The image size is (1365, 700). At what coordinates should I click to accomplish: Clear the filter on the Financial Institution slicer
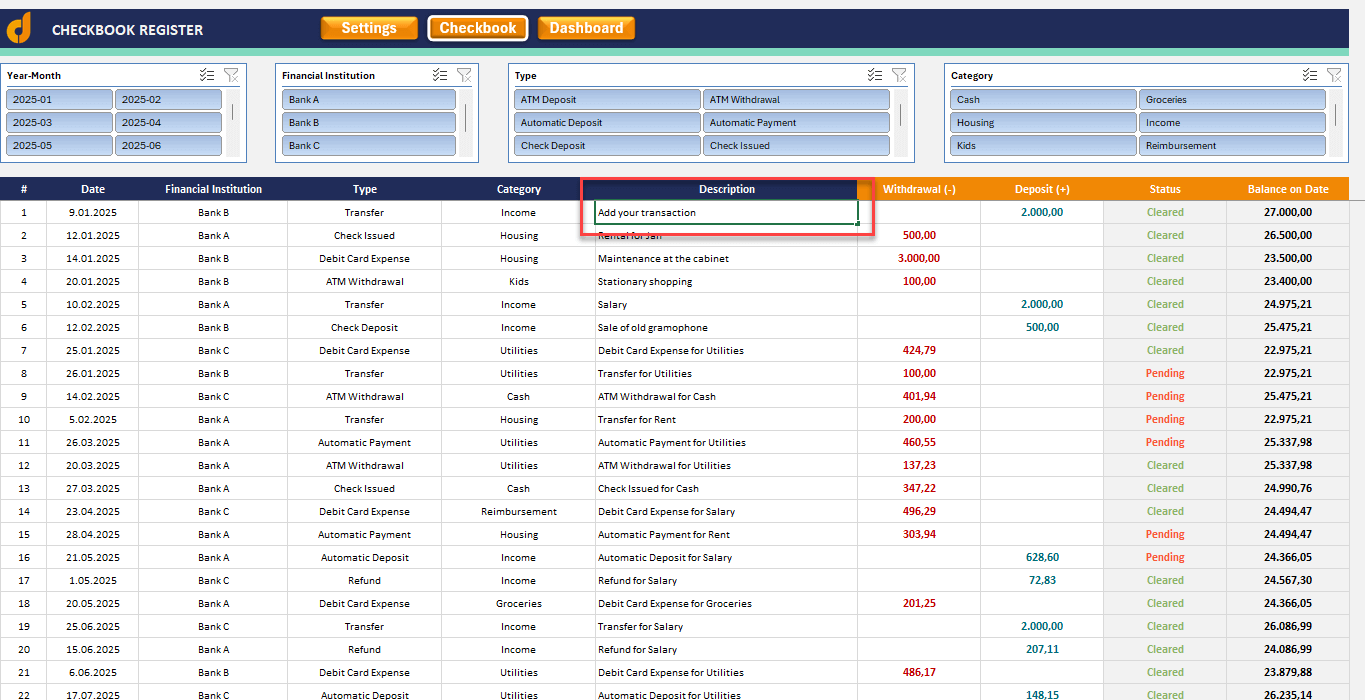point(464,75)
